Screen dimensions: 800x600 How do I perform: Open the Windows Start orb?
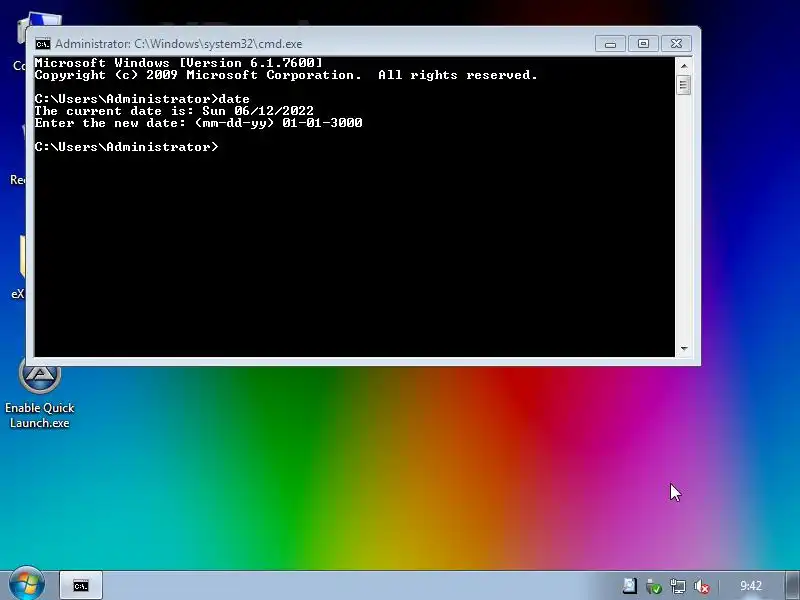[26, 584]
